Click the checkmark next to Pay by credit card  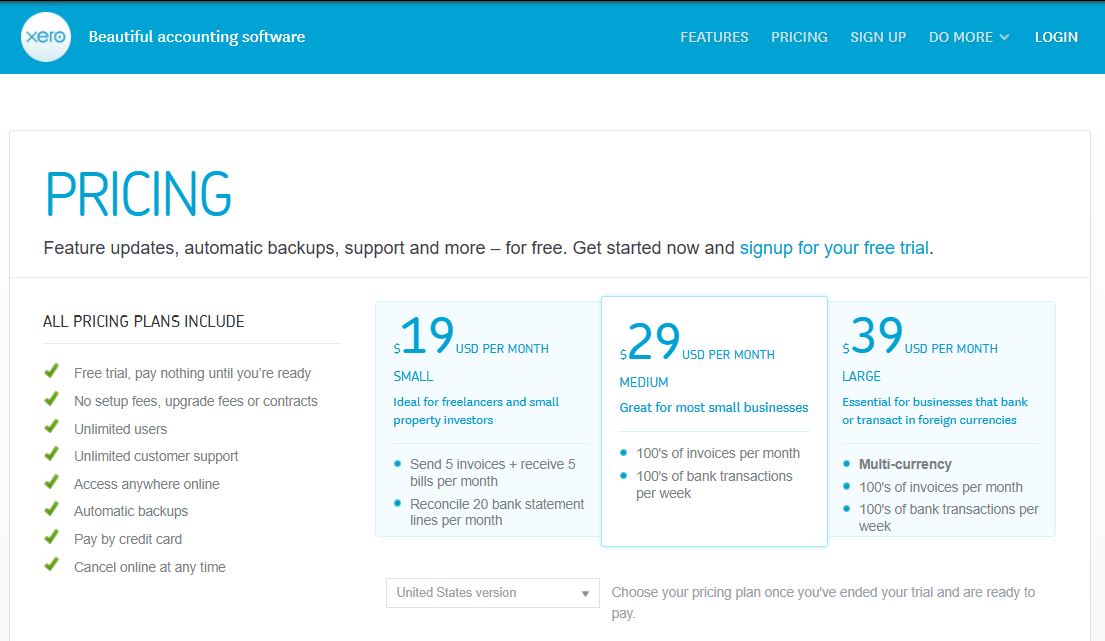pyautogui.click(x=53, y=536)
